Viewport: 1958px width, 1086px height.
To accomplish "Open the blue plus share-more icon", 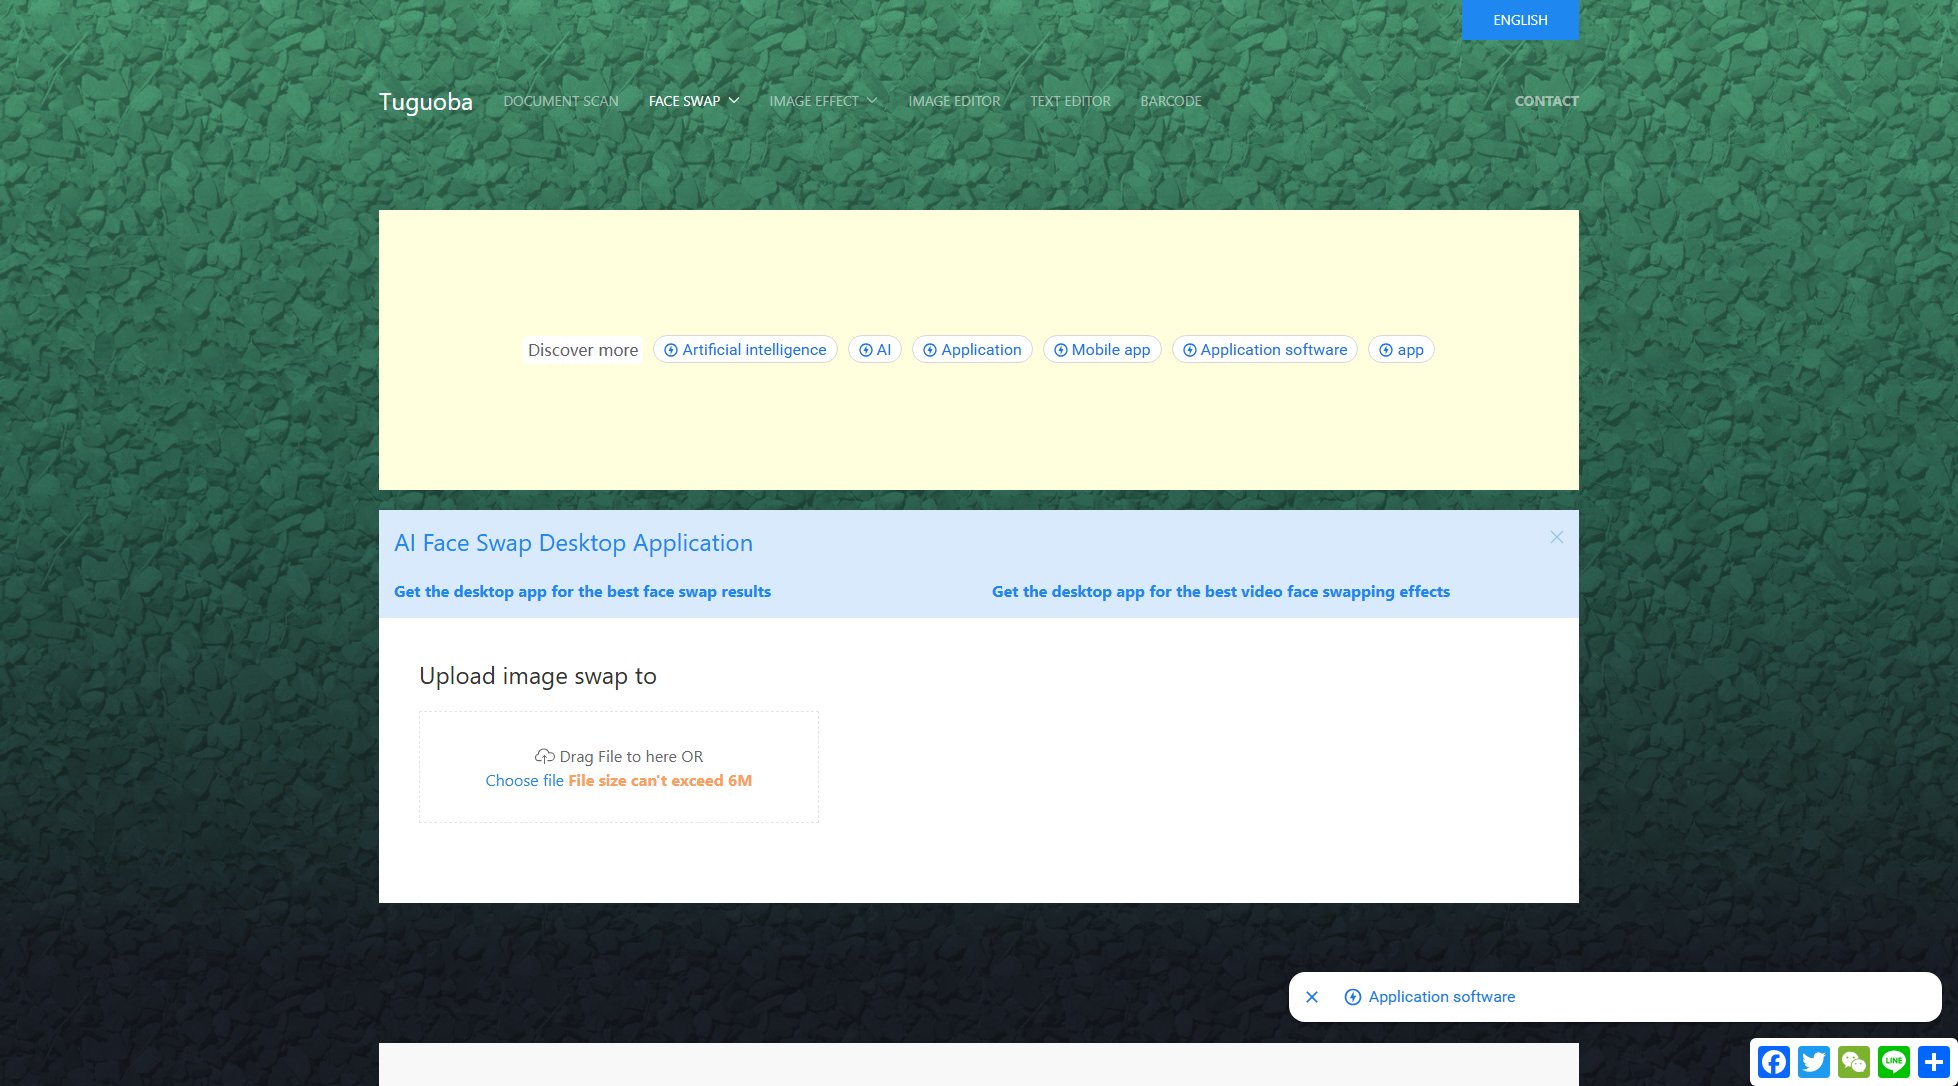I will point(1934,1061).
